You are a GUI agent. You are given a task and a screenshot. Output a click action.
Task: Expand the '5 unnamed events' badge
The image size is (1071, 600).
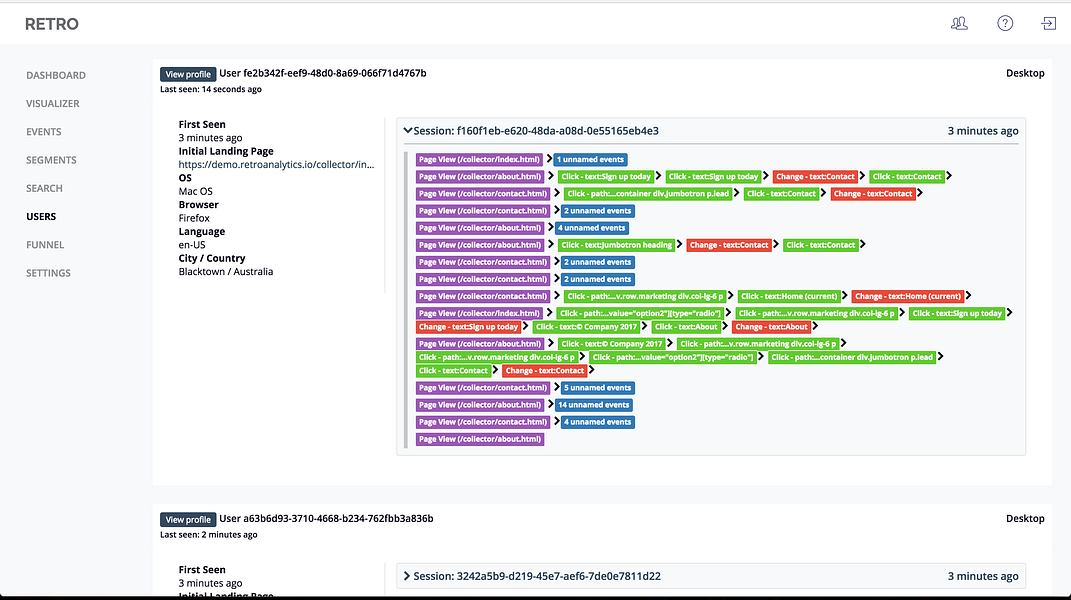[598, 387]
